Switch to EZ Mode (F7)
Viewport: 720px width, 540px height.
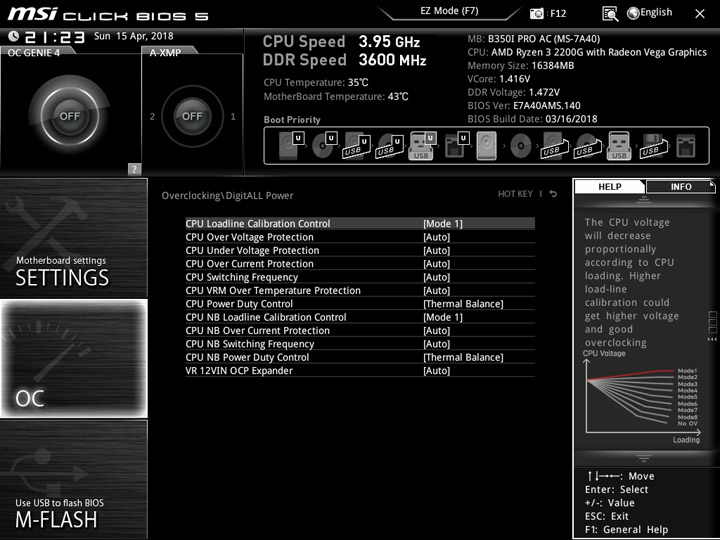449,11
